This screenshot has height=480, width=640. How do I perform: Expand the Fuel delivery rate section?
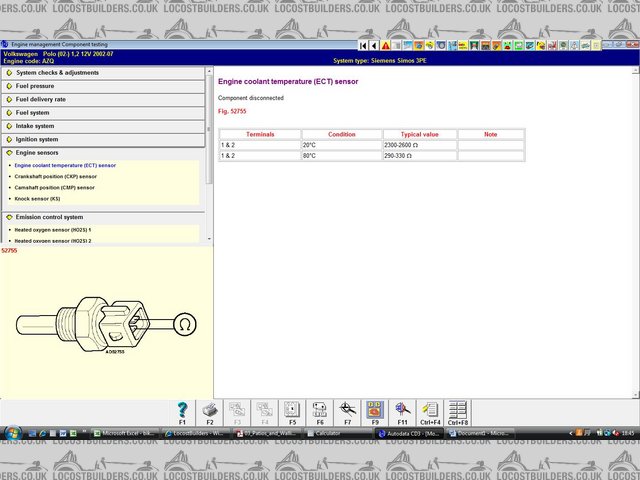pos(103,100)
